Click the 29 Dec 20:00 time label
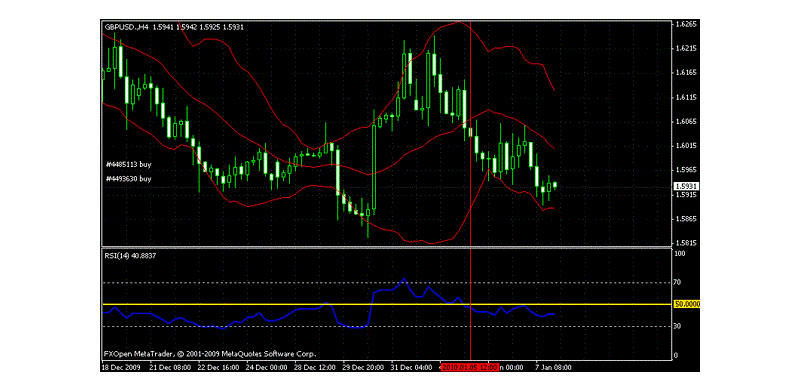This screenshot has height=390, width=800. point(363,367)
